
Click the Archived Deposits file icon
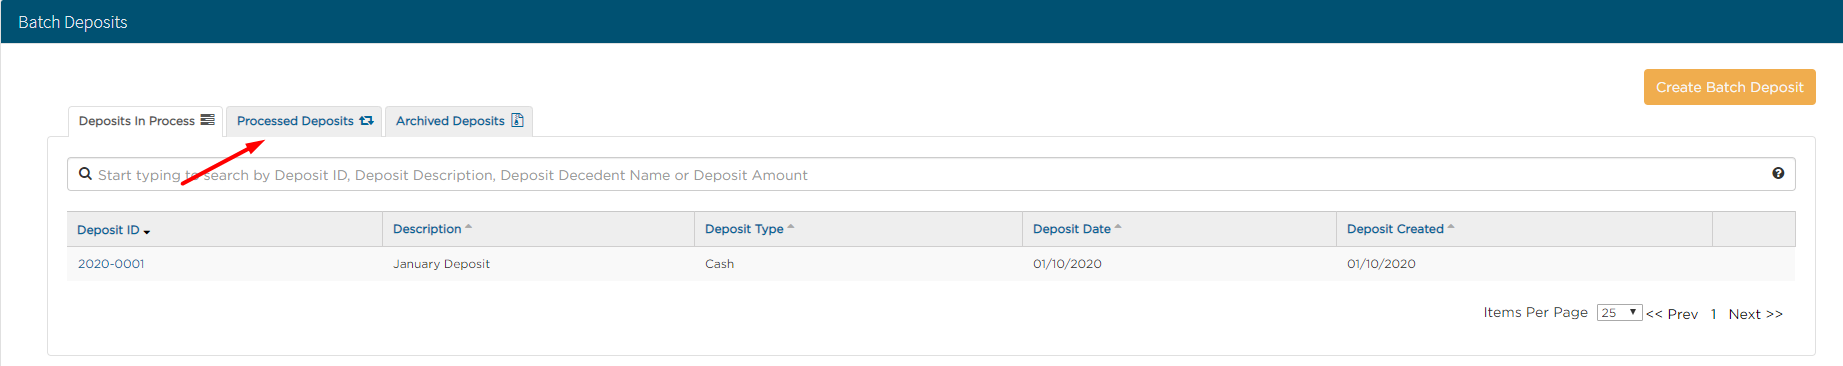coord(517,120)
